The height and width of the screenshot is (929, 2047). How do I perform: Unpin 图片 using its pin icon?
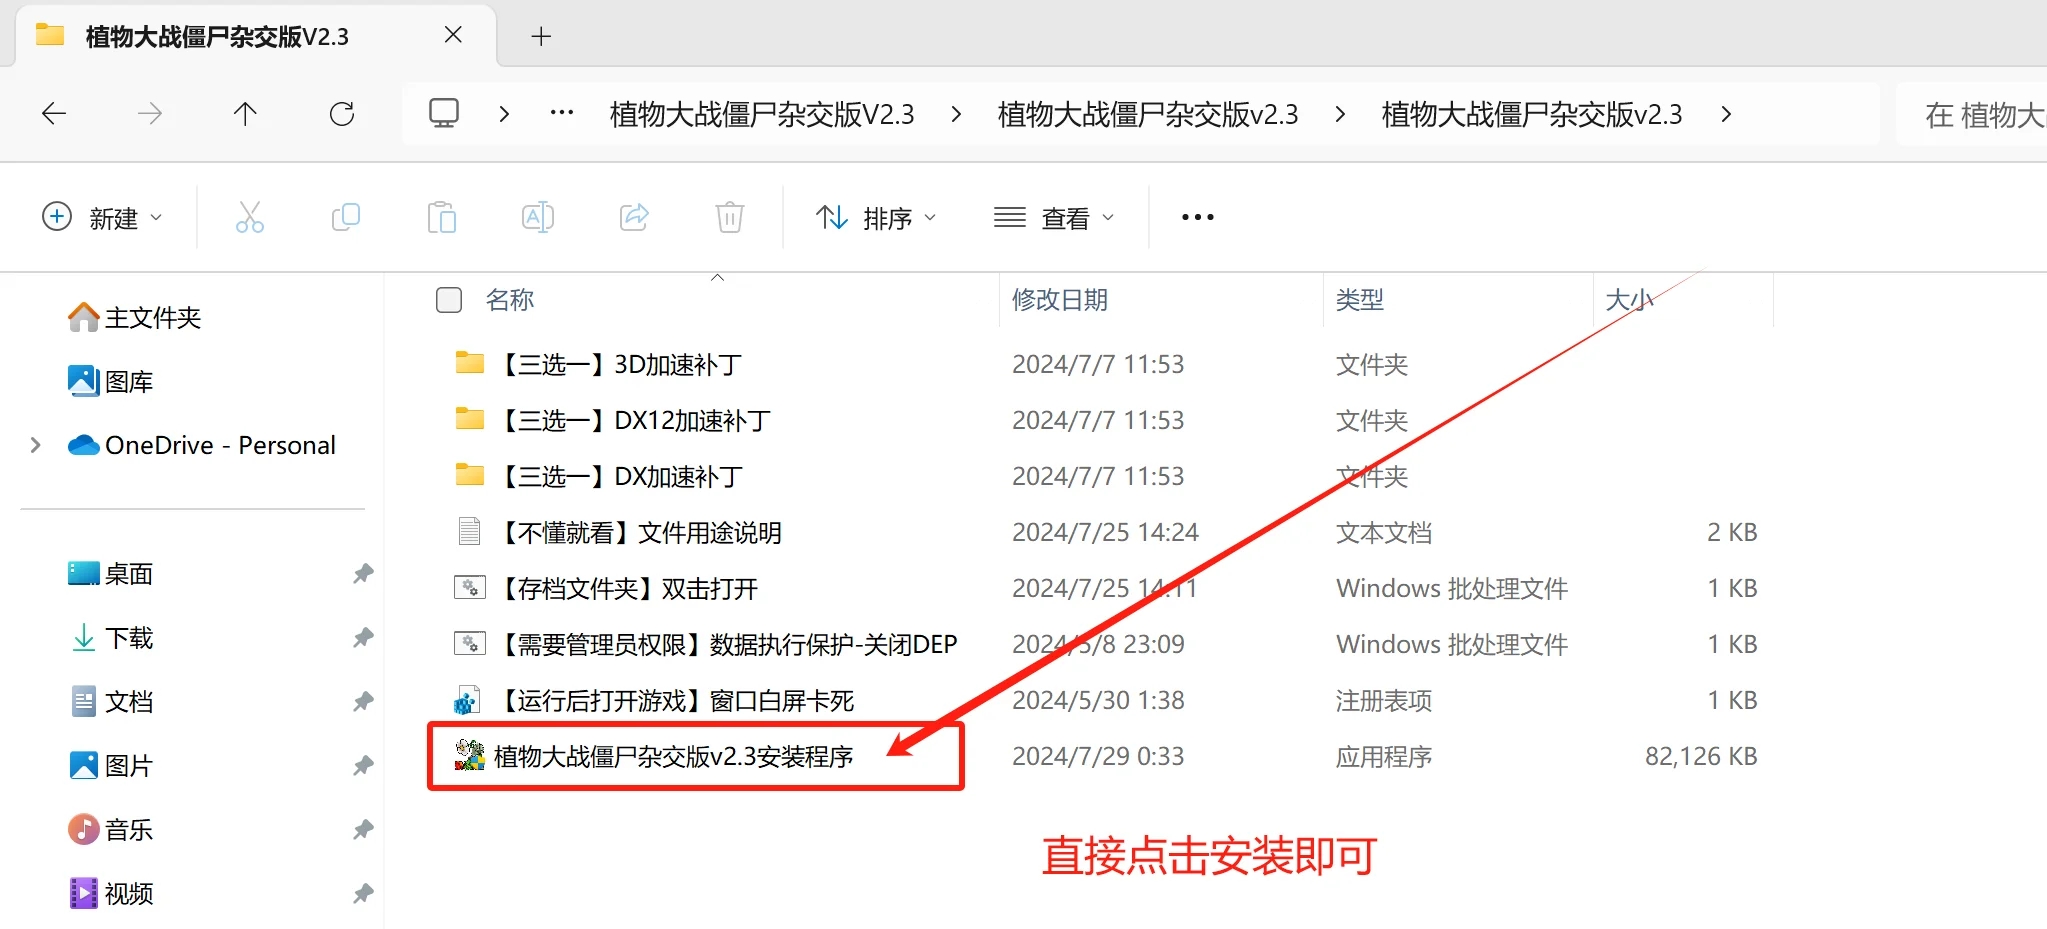(363, 766)
